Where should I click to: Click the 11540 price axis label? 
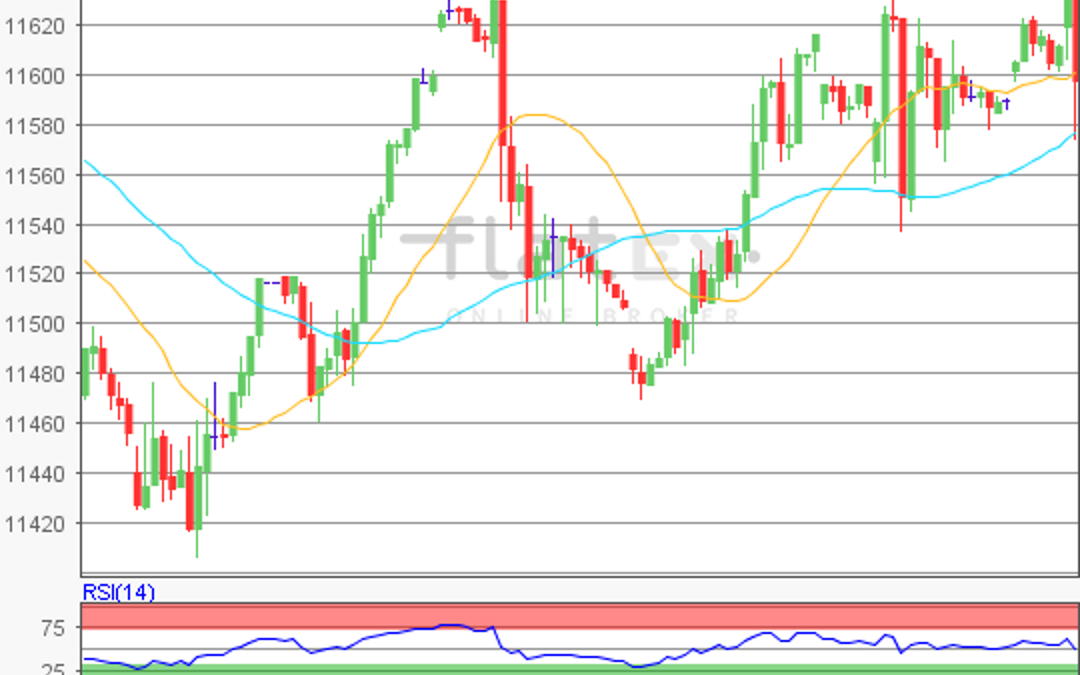pyautogui.click(x=34, y=225)
